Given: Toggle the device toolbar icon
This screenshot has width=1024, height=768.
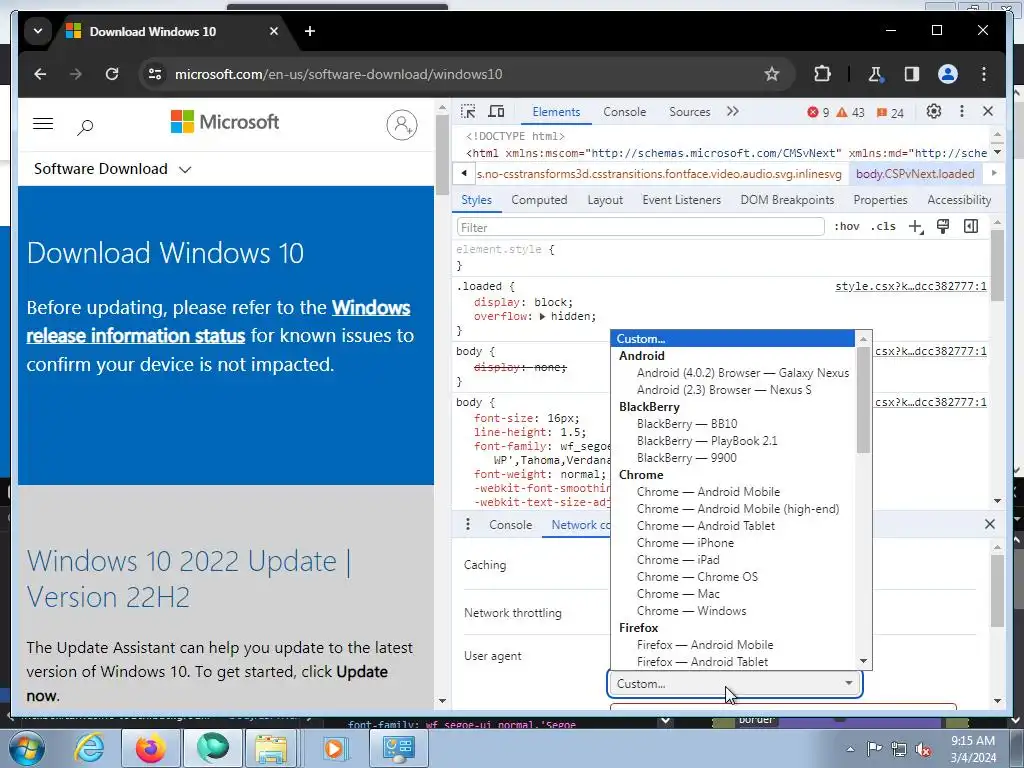Looking at the screenshot, I should [x=496, y=112].
